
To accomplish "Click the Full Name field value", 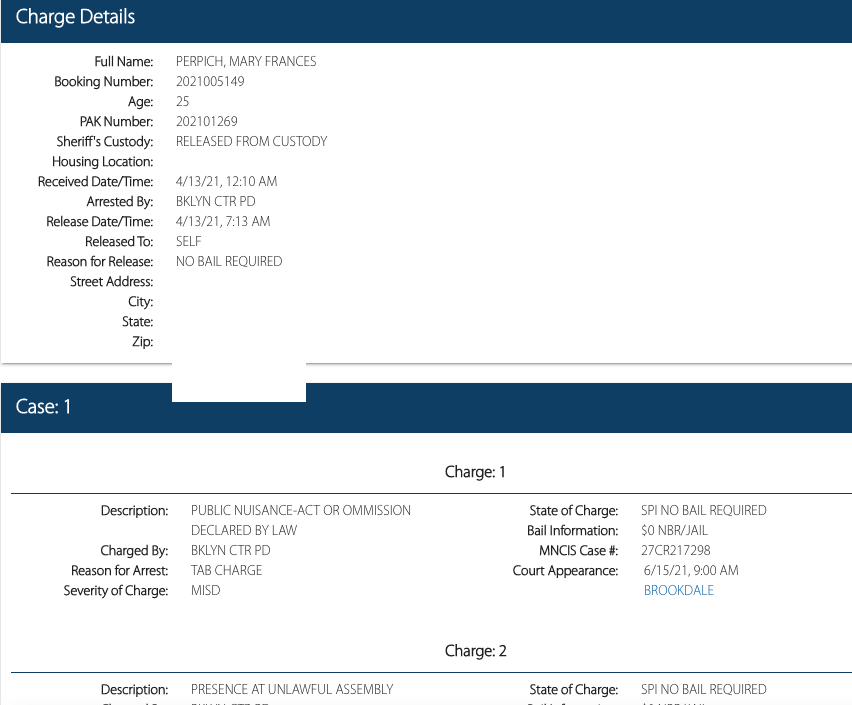I will (x=246, y=62).
